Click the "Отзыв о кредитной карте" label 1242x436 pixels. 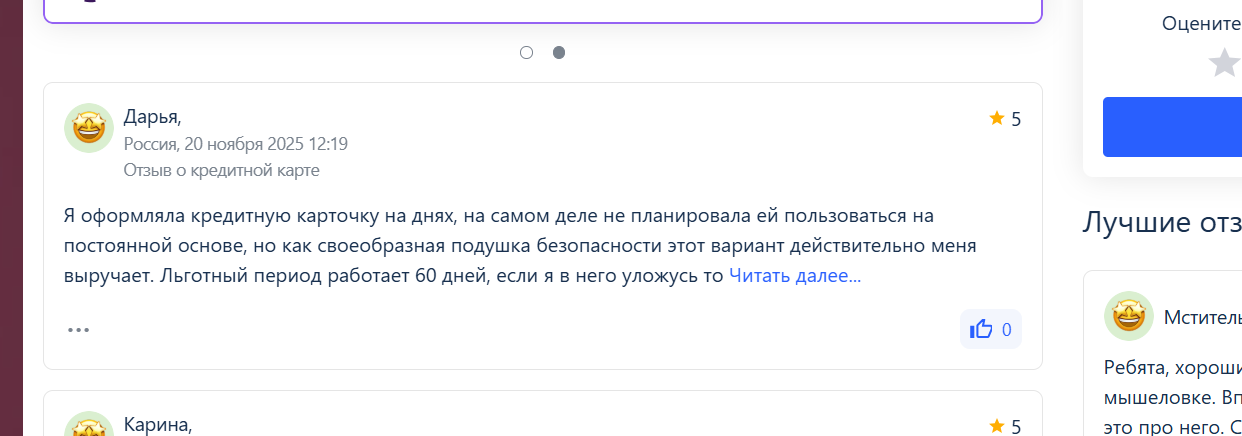pyautogui.click(x=222, y=170)
